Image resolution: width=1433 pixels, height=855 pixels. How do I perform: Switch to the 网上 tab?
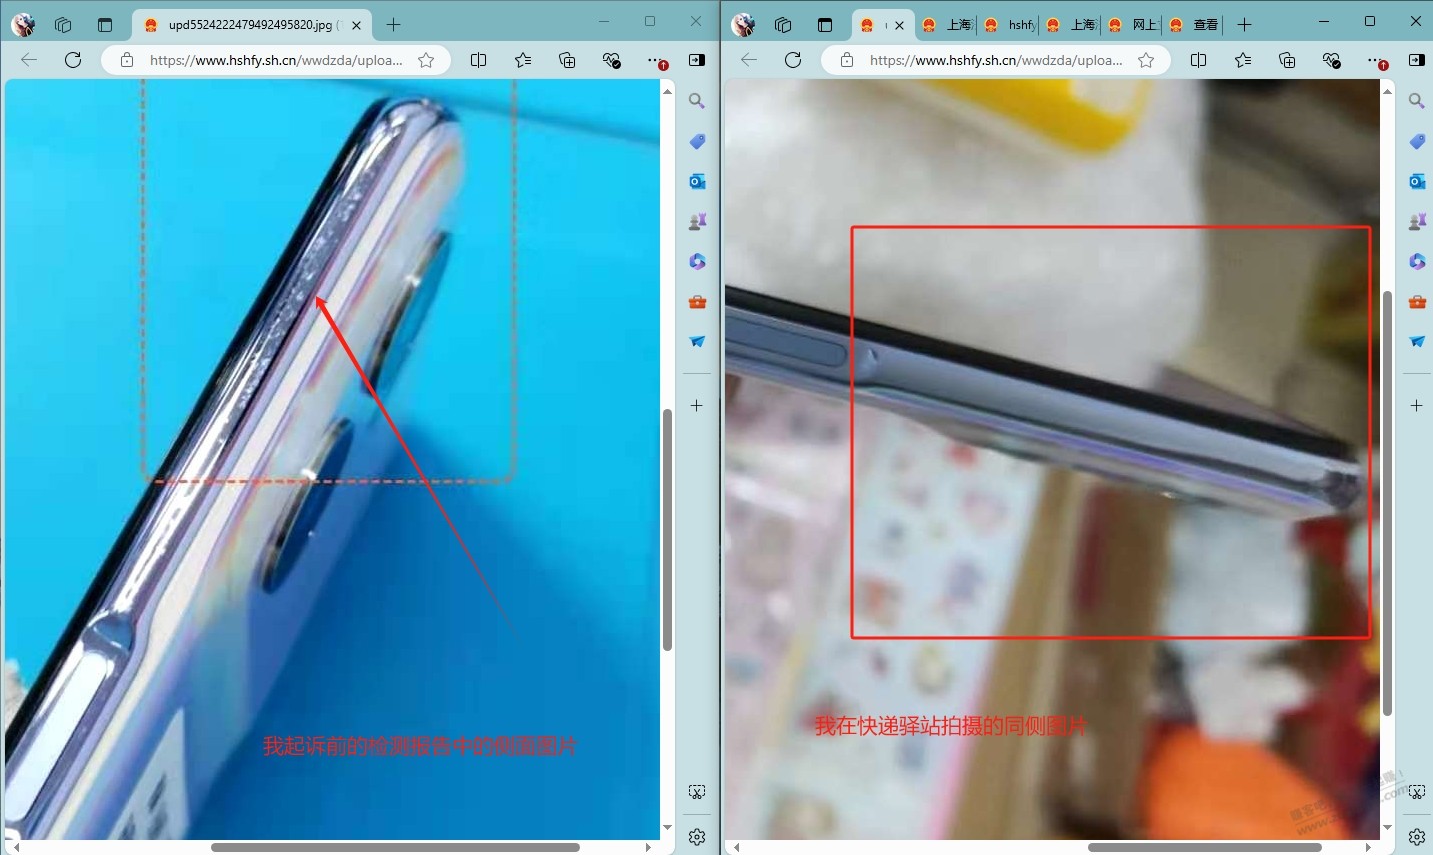coord(1134,25)
